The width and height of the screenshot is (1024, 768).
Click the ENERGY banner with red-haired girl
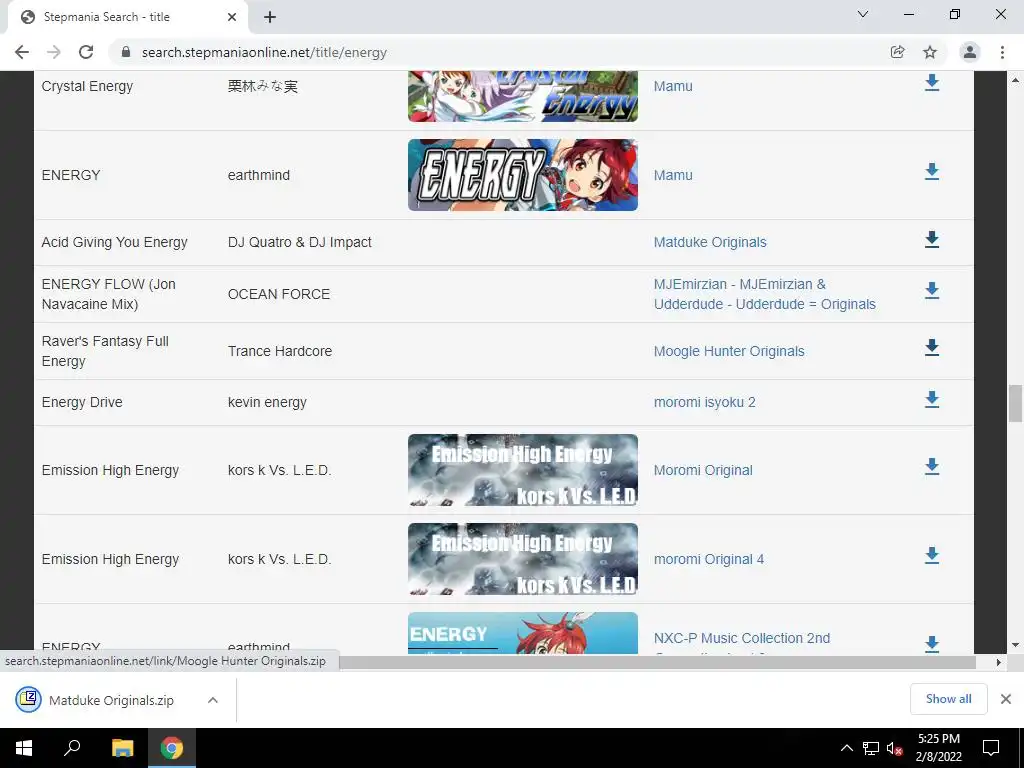pos(522,175)
